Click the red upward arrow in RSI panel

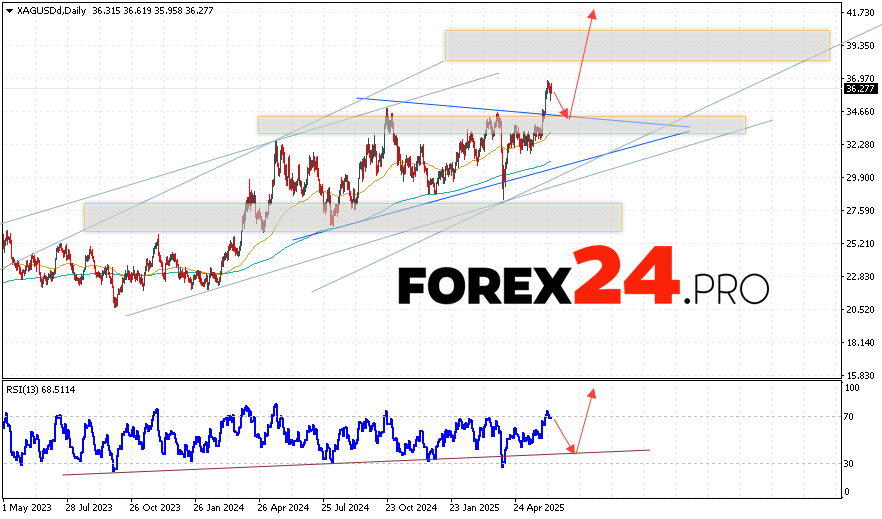[x=591, y=392]
